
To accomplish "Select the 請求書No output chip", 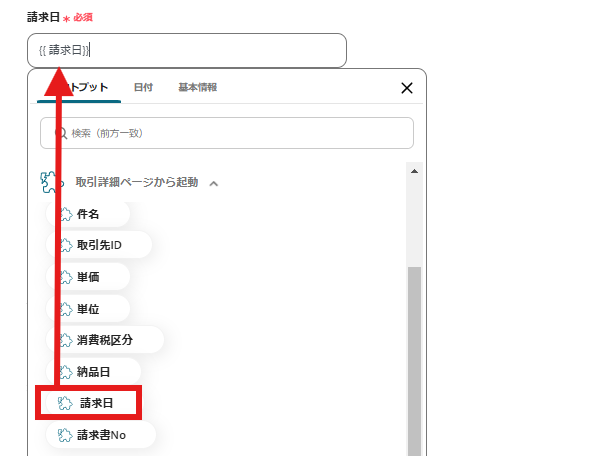I will point(101,435).
